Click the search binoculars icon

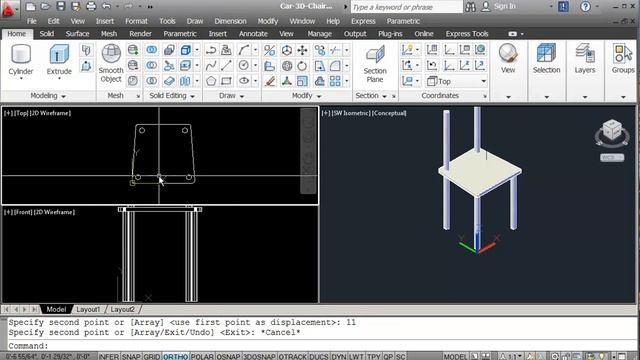pos(470,7)
